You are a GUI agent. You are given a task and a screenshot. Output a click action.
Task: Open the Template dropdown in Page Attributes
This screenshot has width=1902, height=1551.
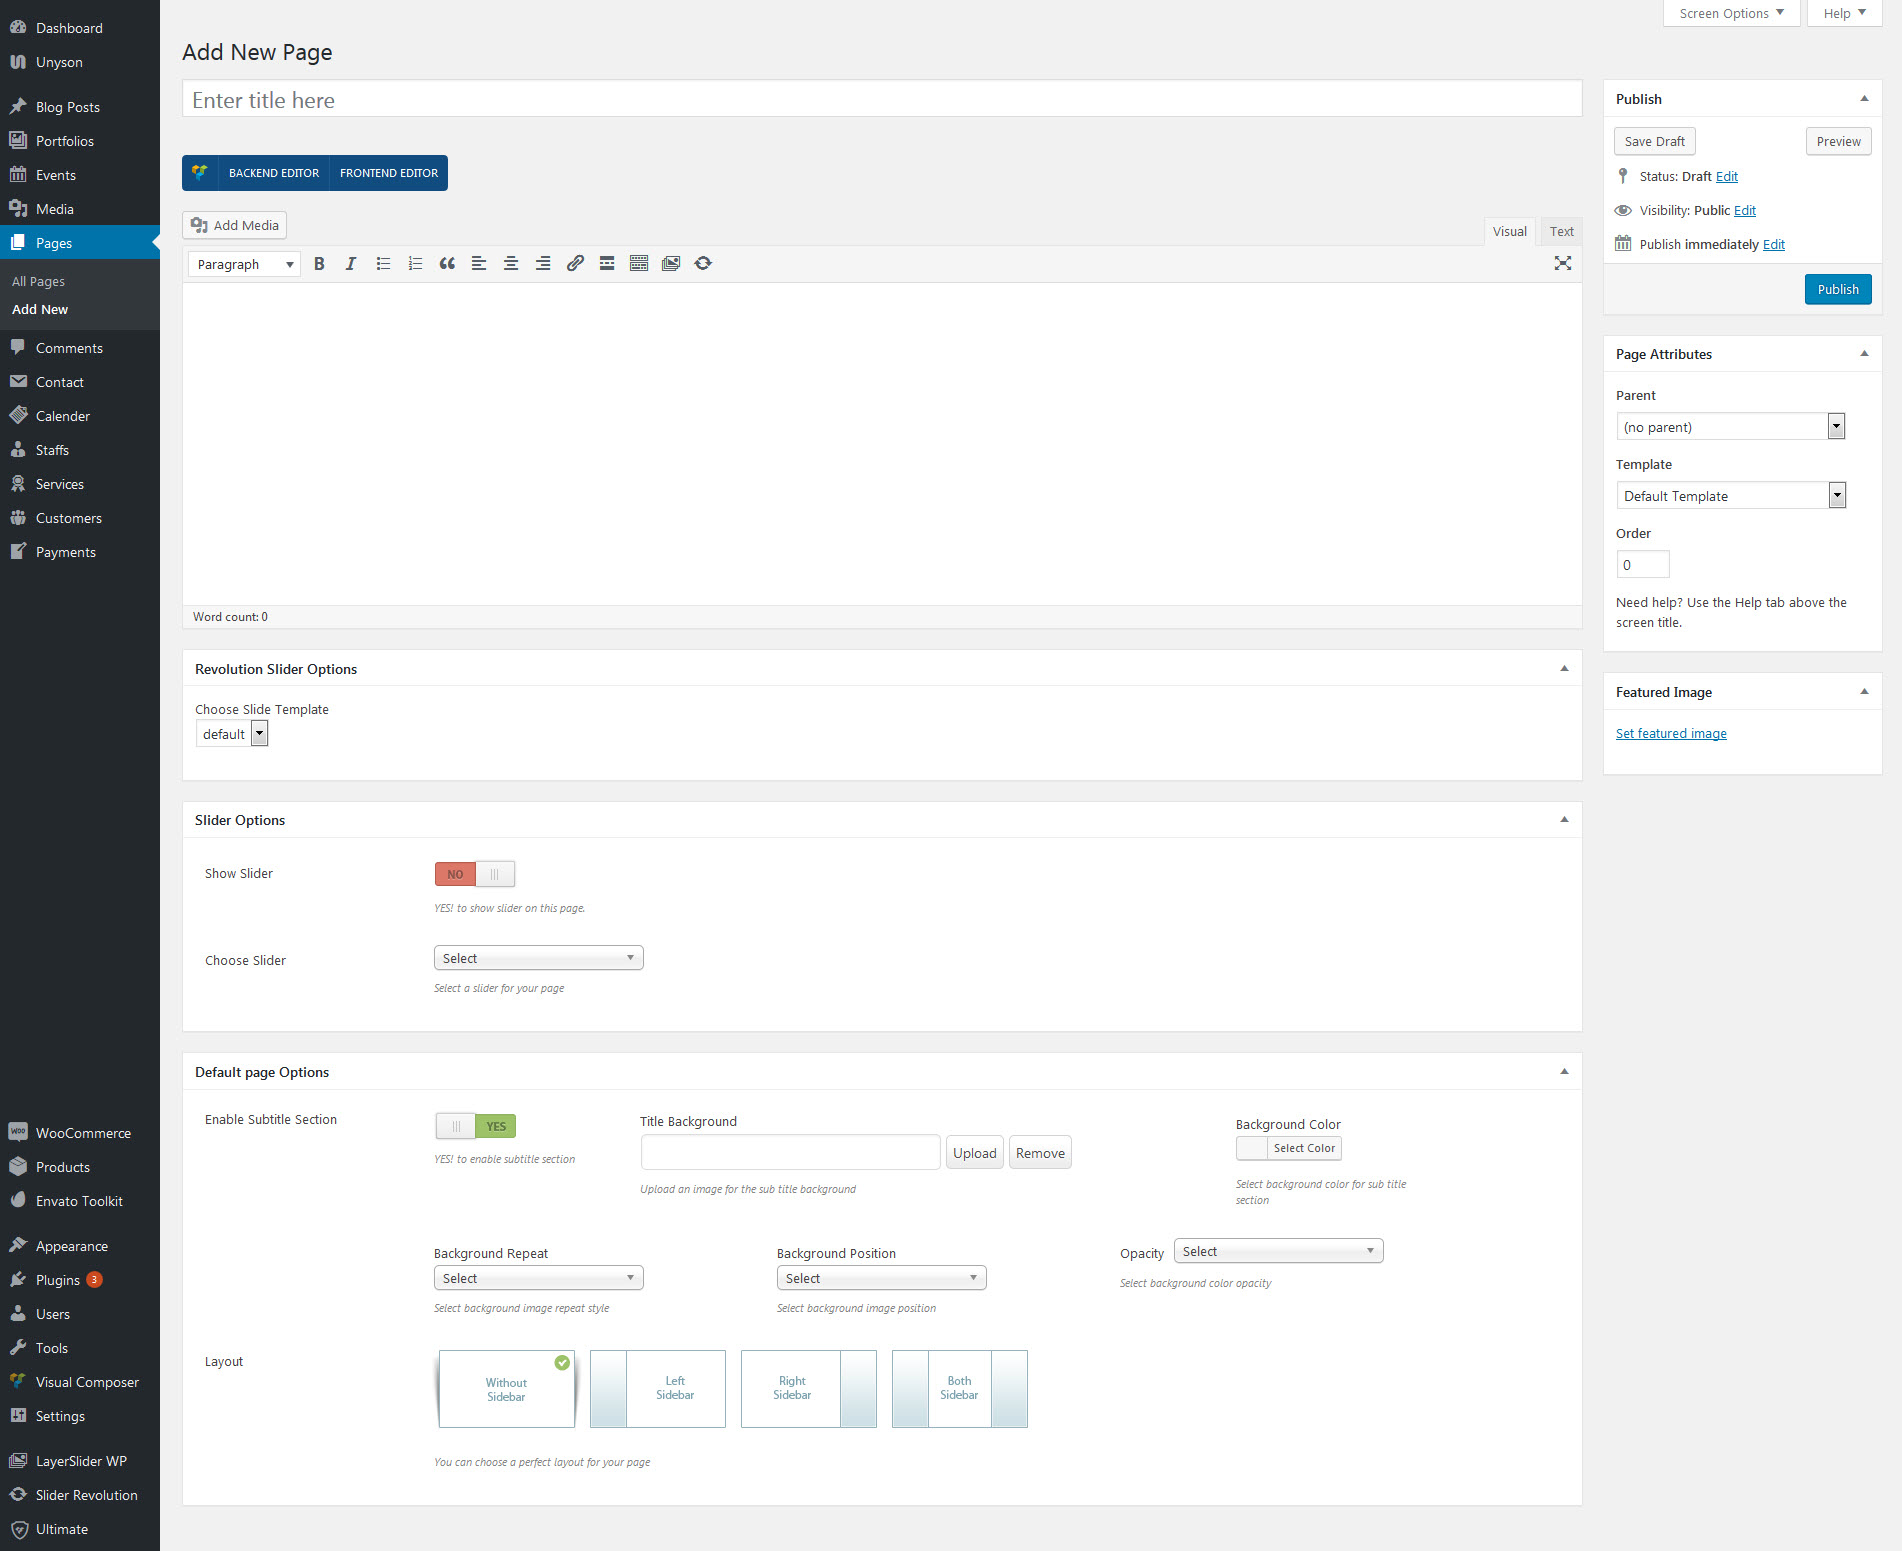click(x=1730, y=496)
